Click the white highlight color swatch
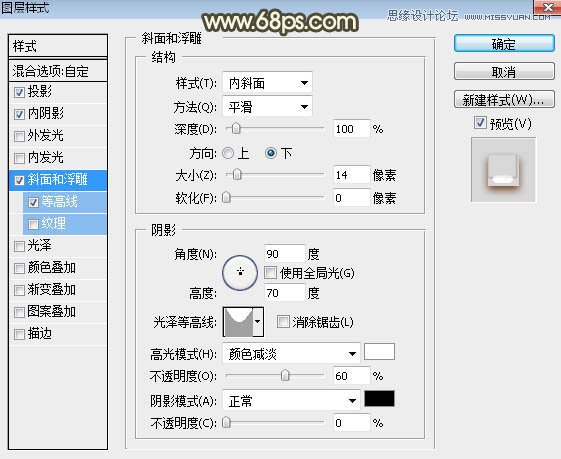Viewport: 561px width, 459px height. 379,352
